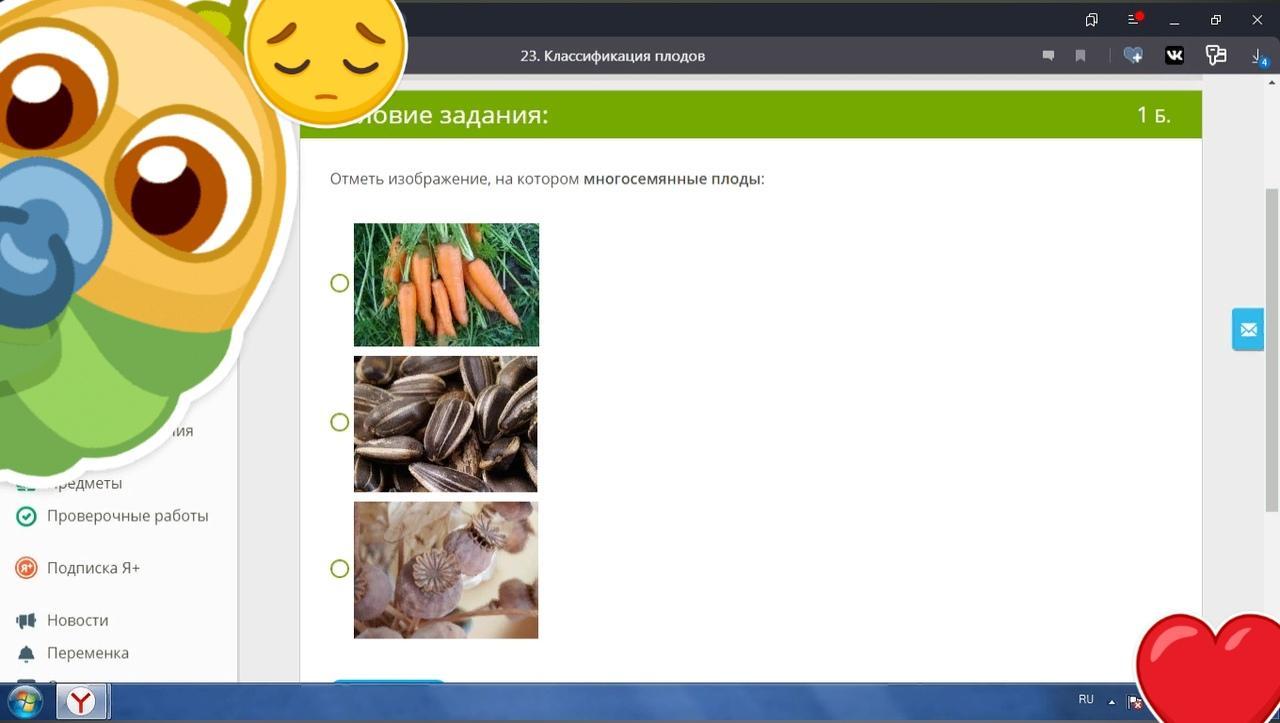The width and height of the screenshot is (1280, 723).
Task: Click the blue envelope feedback button
Action: pyautogui.click(x=1248, y=329)
